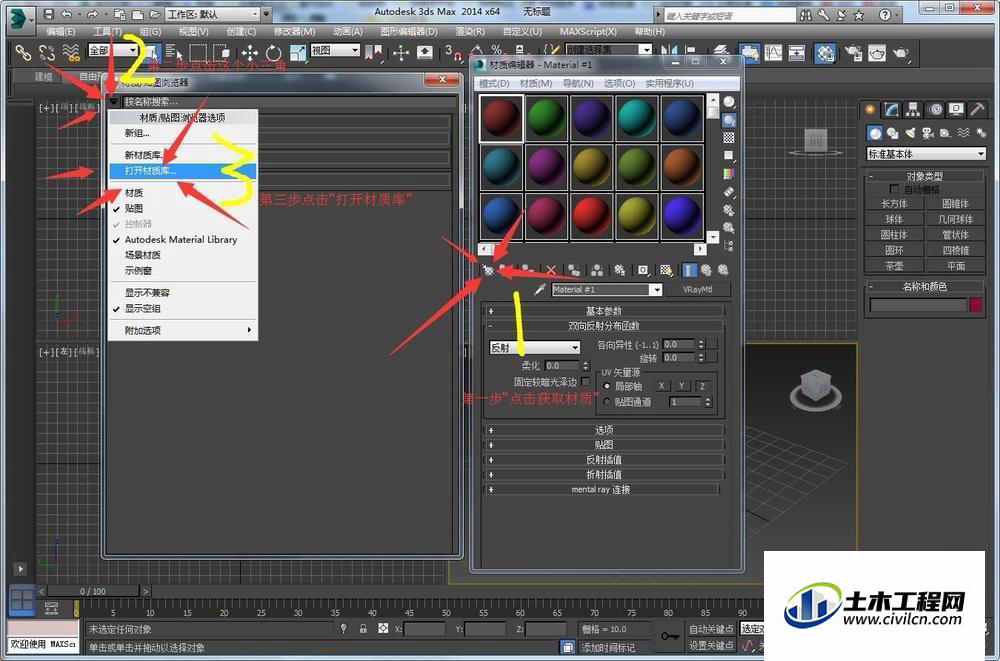Click 打开材质库... menu entry

183,171
